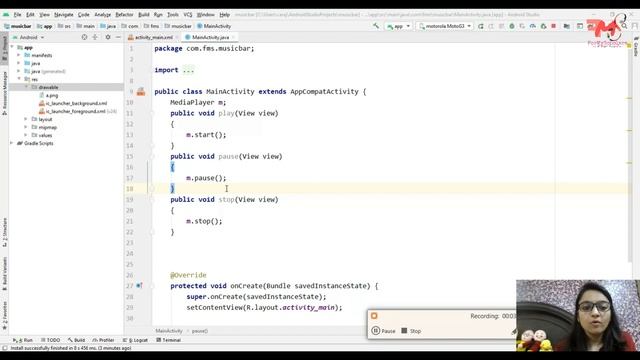The width and height of the screenshot is (640, 360).
Task: Expand the layout folder
Action: coord(26,119)
